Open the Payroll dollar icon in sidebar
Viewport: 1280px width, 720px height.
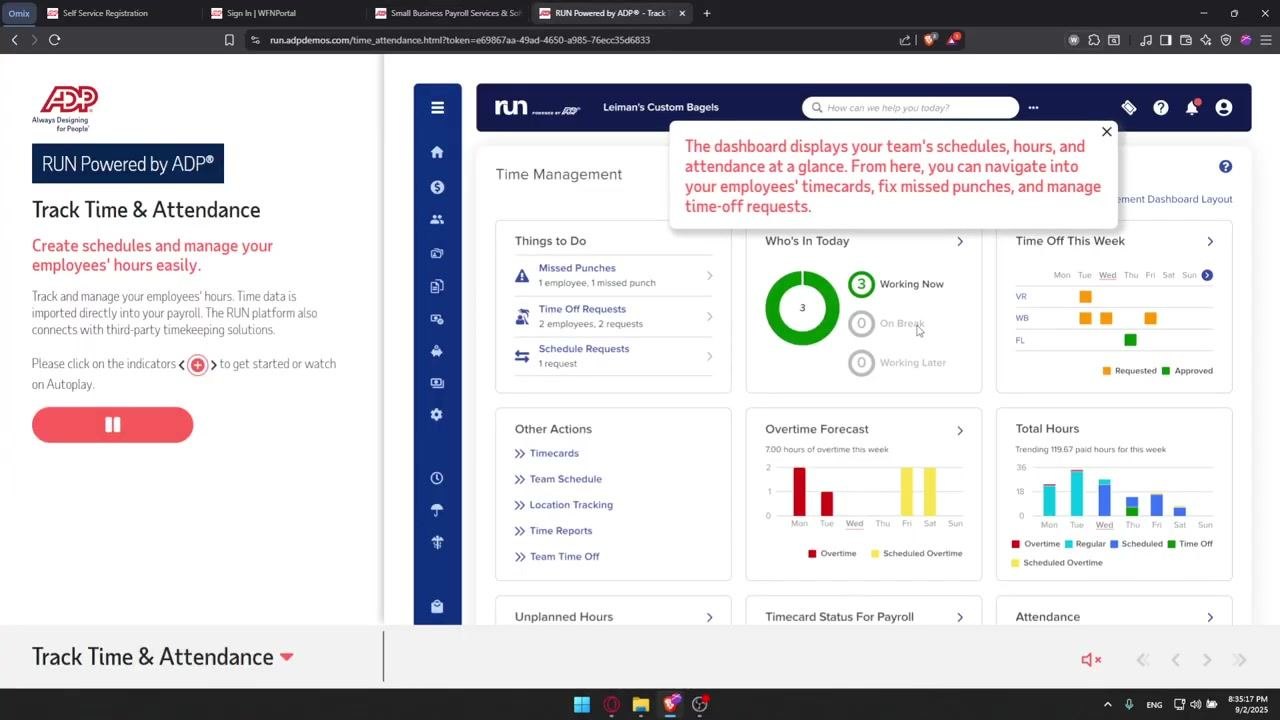click(x=437, y=187)
